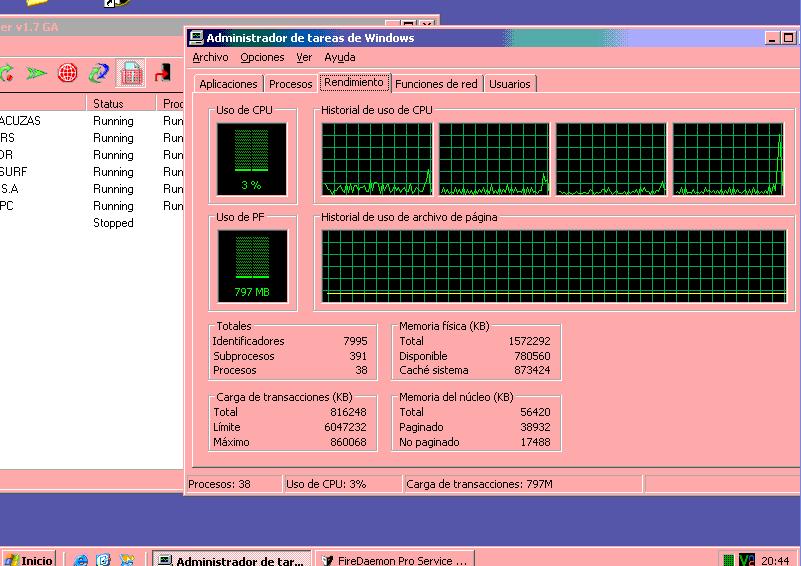Image resolution: width=801 pixels, height=566 pixels.
Task: Switch to FireDaemon Pro Service taskbar button
Action: coord(394,560)
